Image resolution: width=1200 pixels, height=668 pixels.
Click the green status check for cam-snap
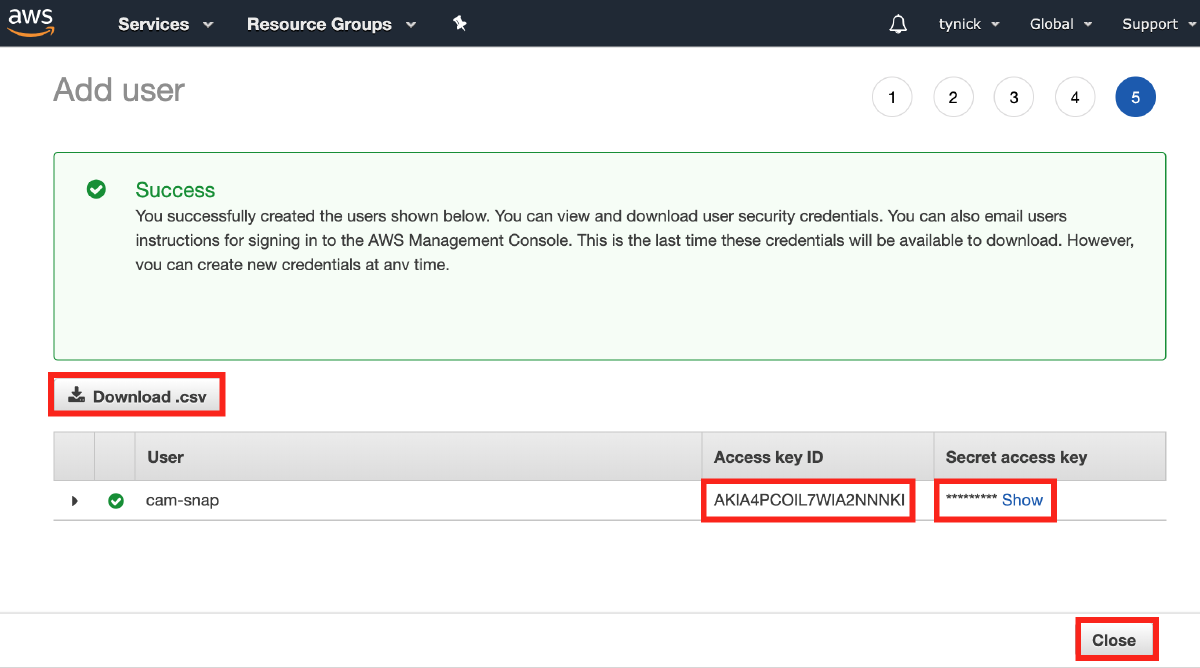click(116, 501)
